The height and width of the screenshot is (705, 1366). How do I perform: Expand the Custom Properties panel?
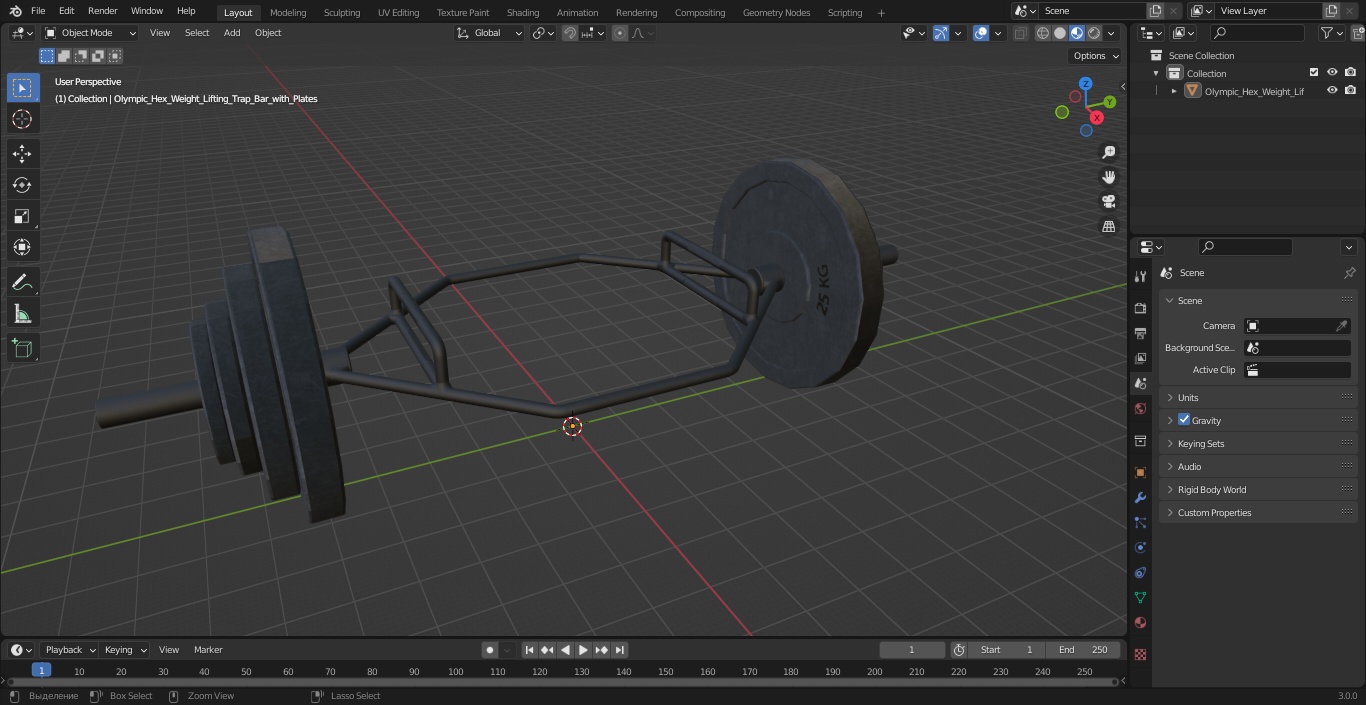point(1260,513)
